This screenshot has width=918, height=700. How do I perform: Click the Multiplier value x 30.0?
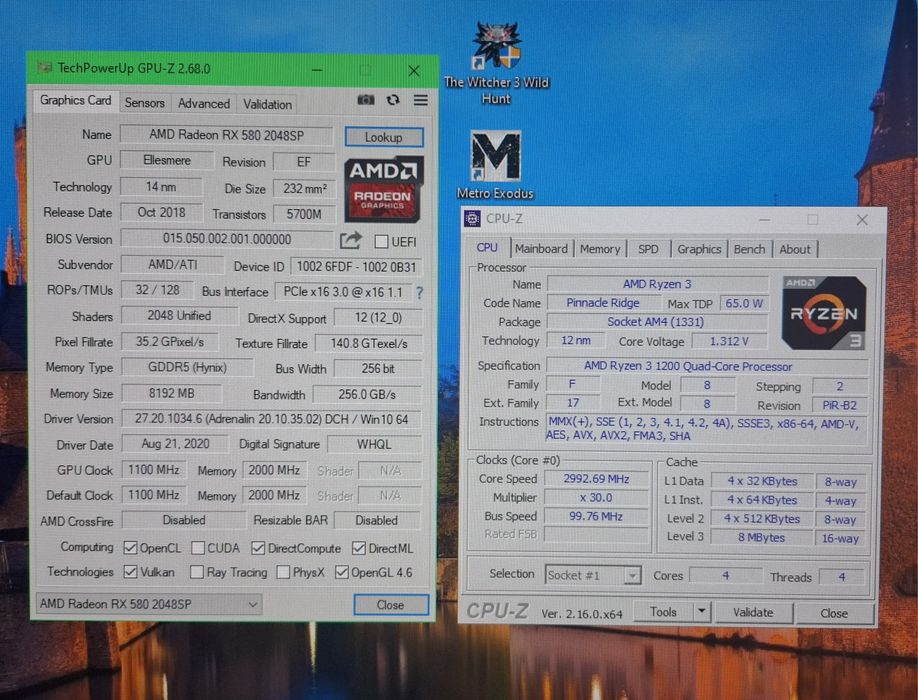[597, 497]
